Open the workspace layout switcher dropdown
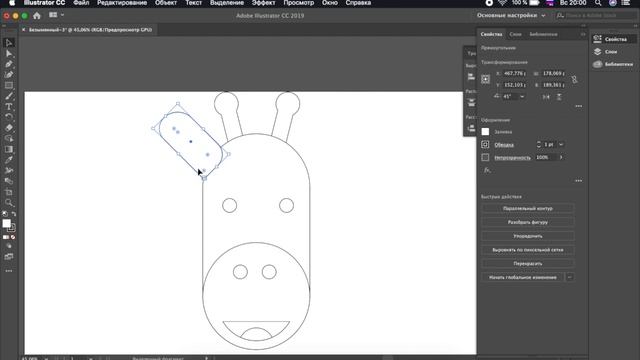640x360 pixels. point(56,15)
